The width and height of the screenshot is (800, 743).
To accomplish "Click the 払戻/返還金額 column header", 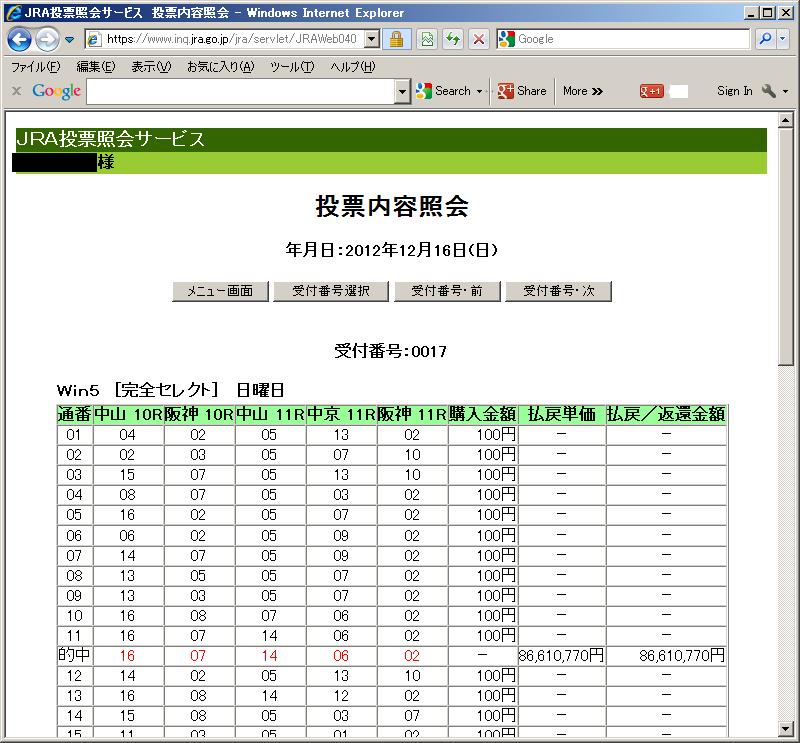I will (x=666, y=414).
